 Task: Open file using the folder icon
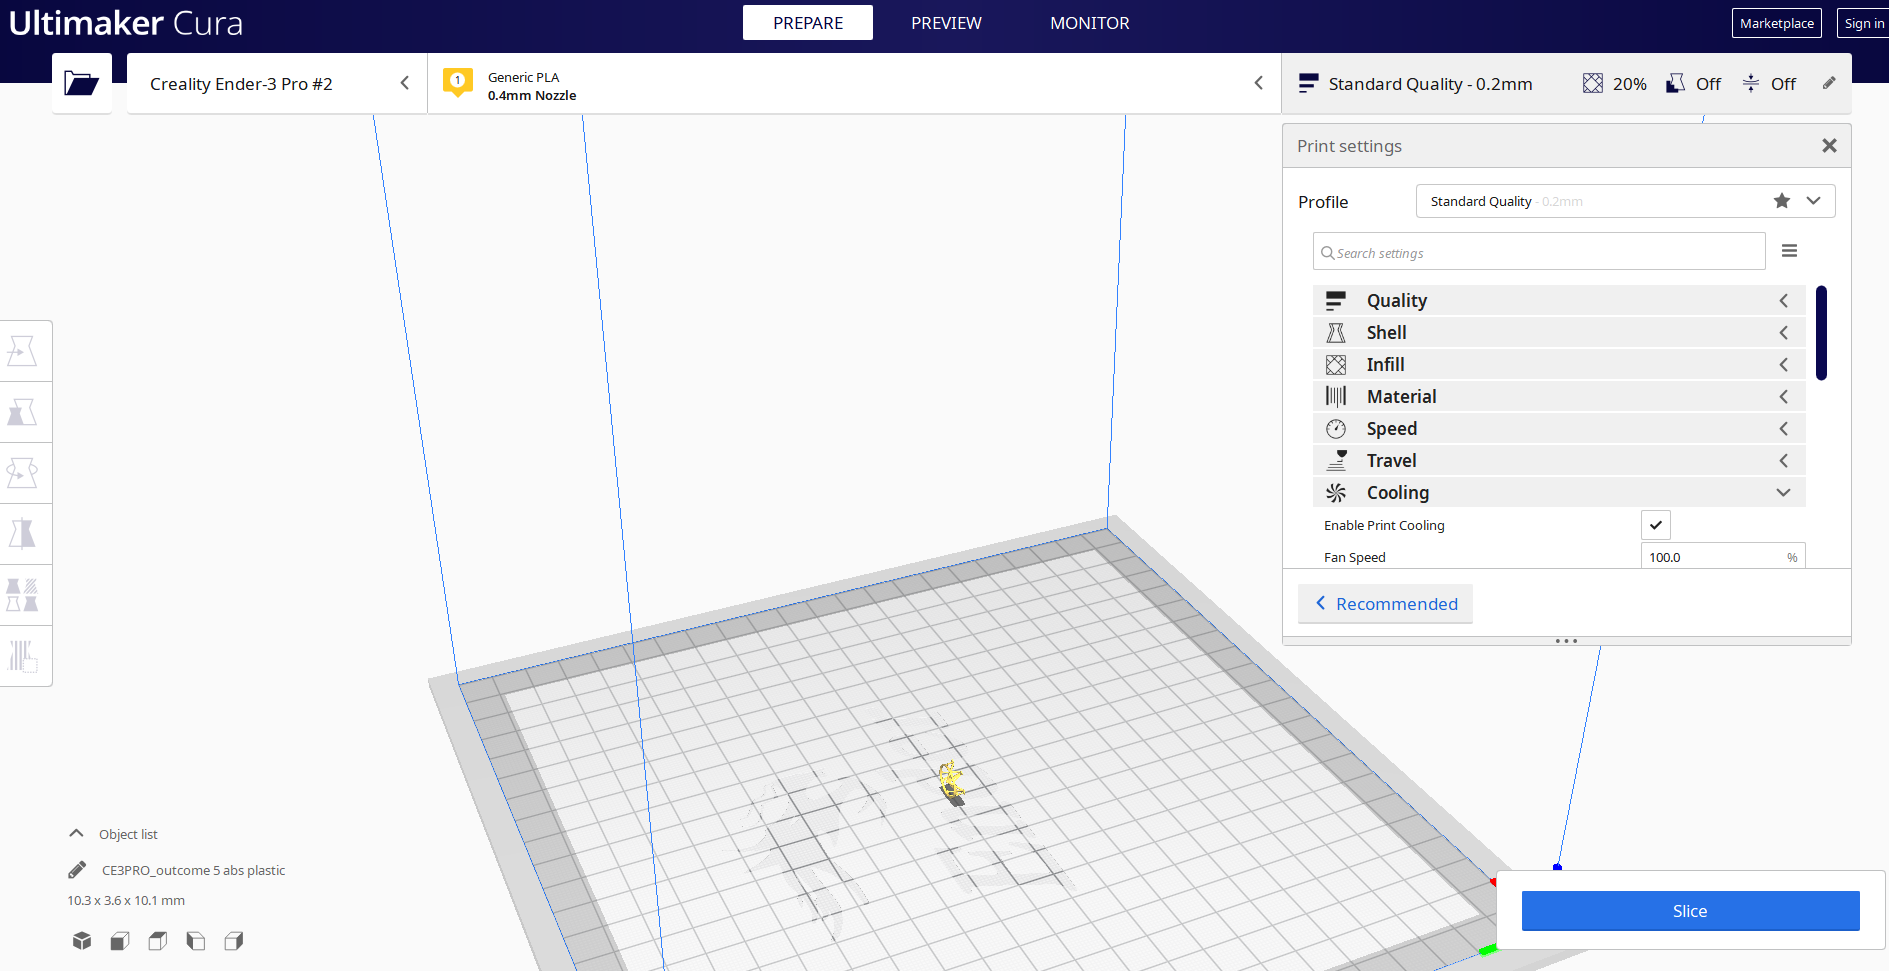coord(81,83)
